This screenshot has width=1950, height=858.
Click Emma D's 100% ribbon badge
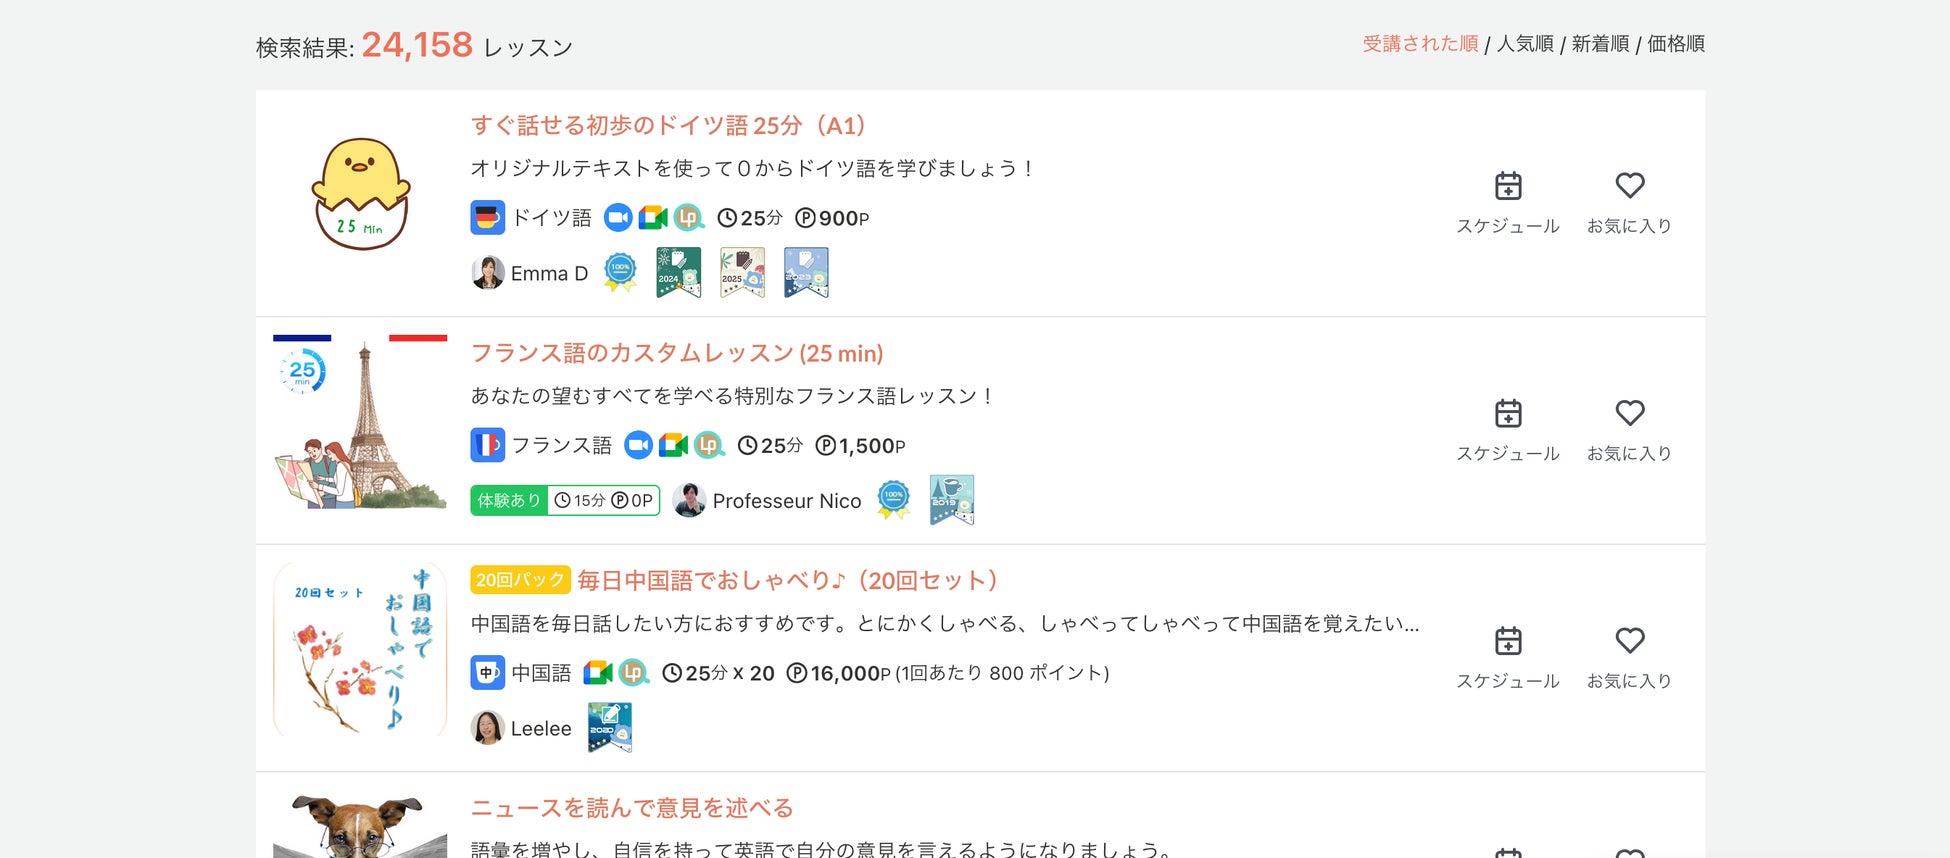pyautogui.click(x=620, y=272)
